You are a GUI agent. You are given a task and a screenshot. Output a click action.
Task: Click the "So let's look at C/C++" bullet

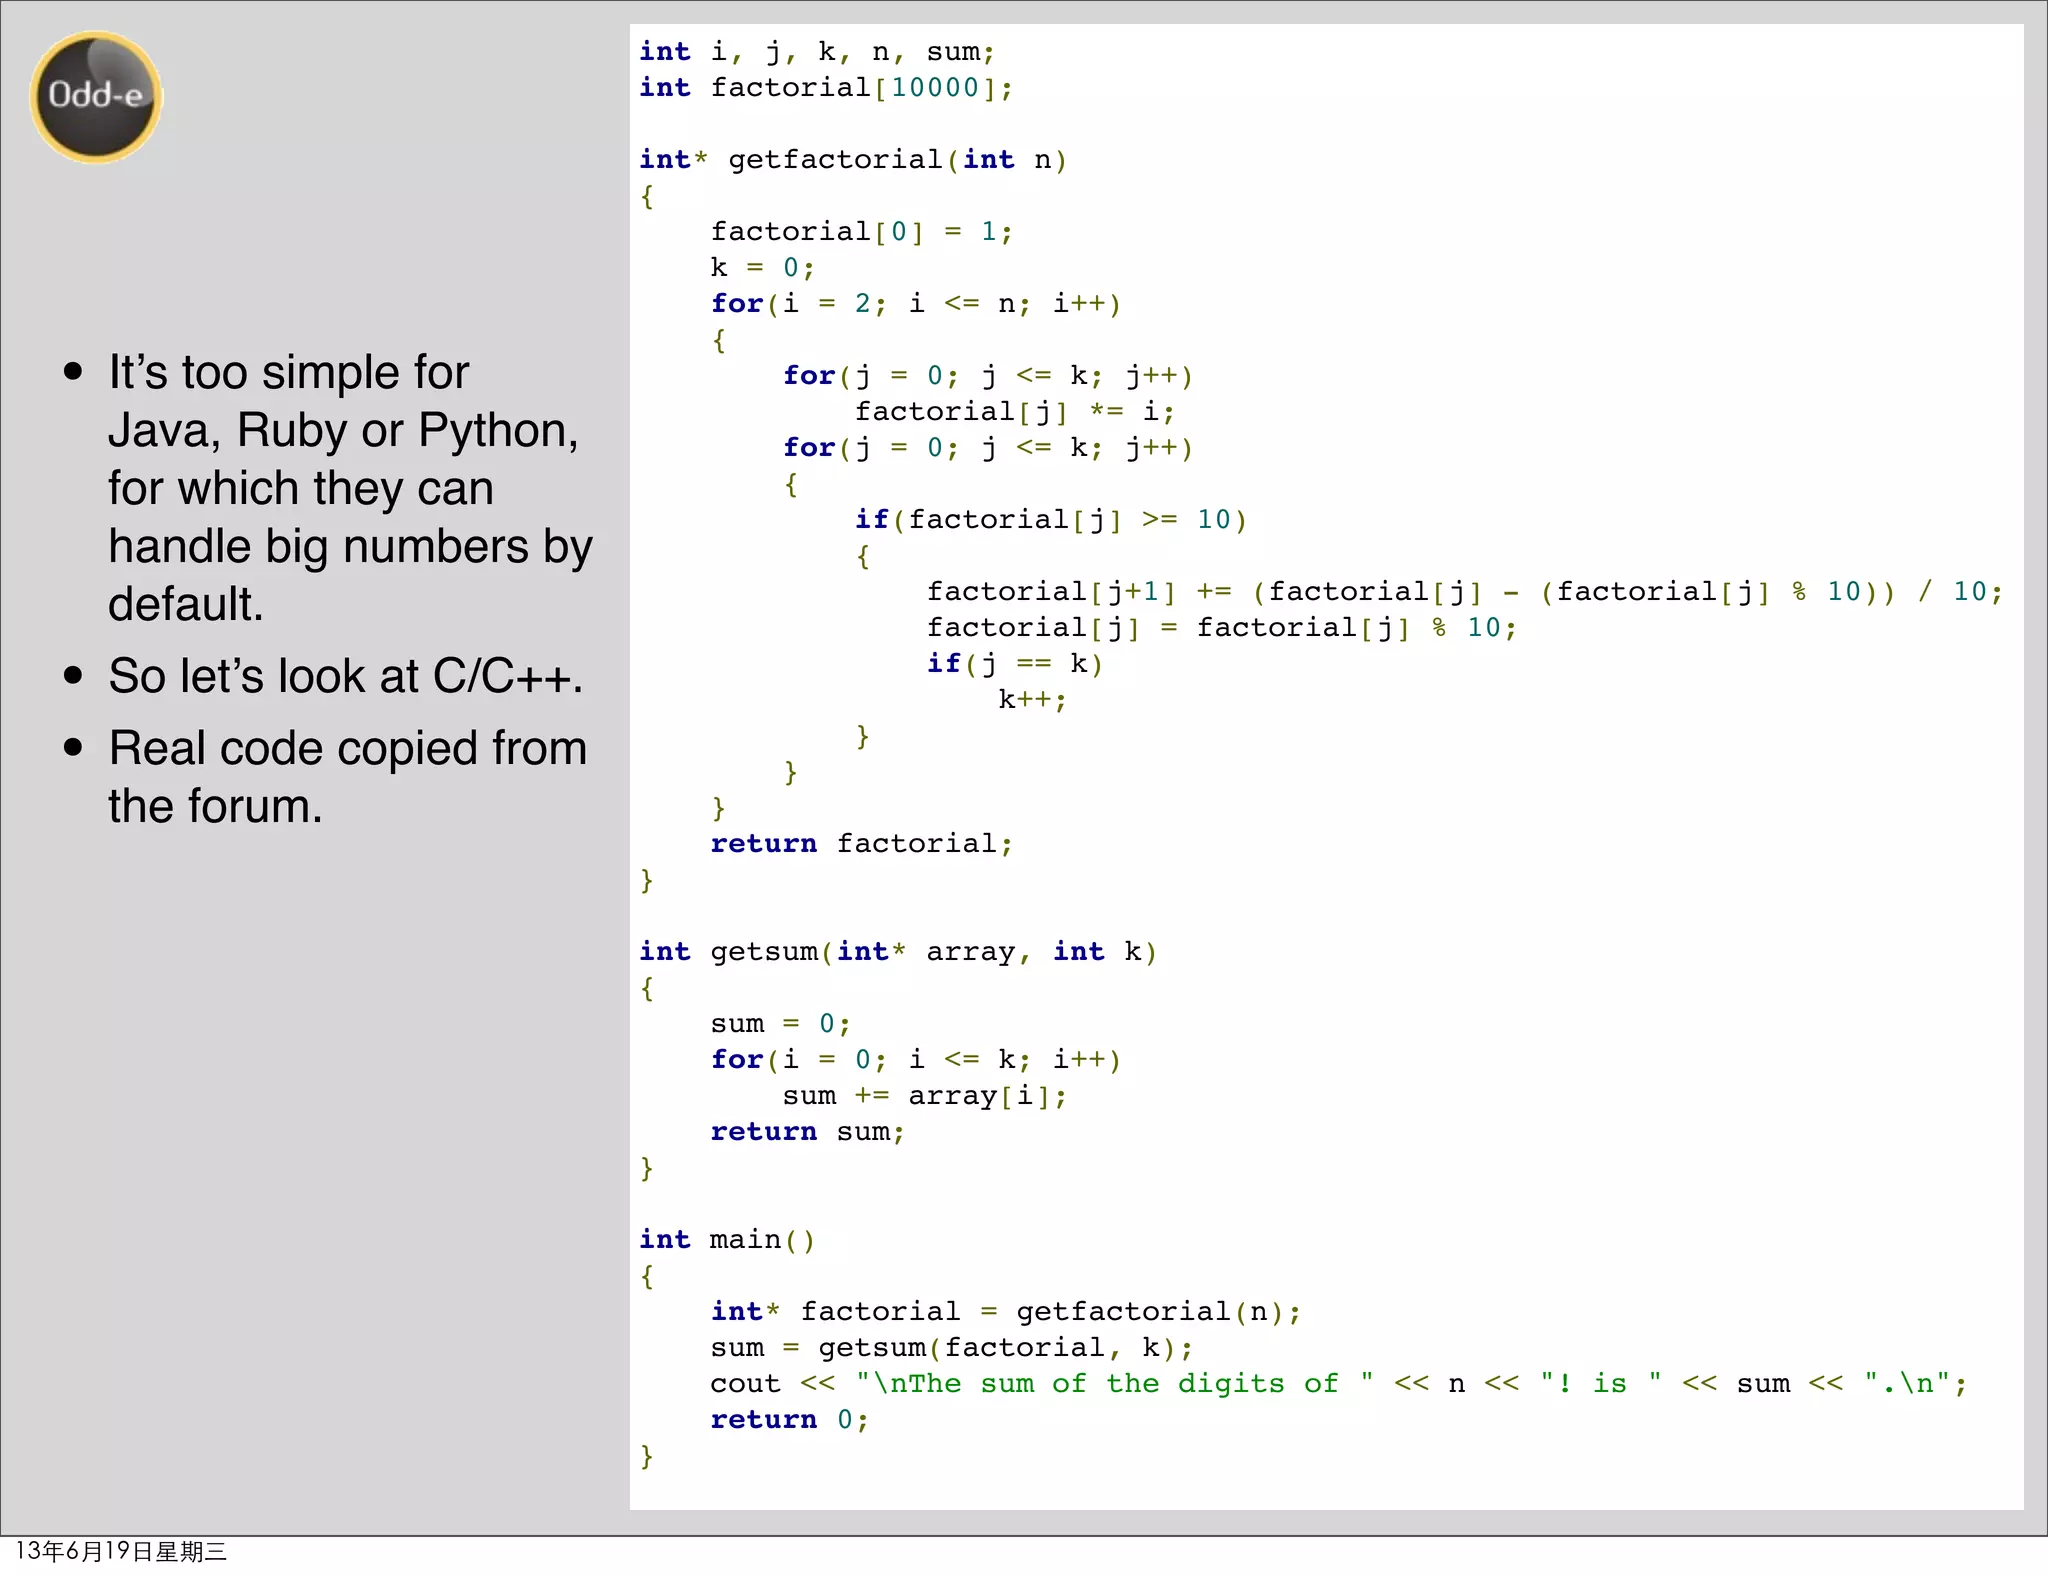[345, 676]
